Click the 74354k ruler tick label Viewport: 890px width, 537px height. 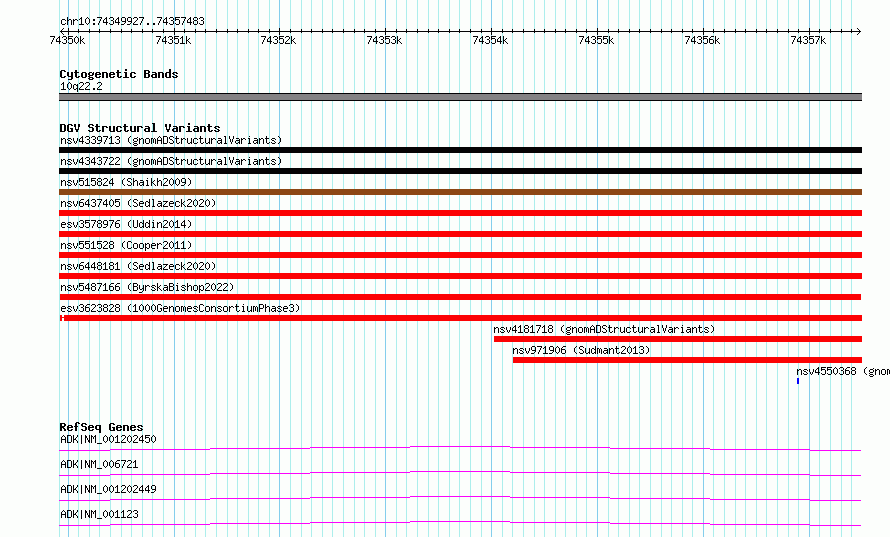tap(490, 40)
